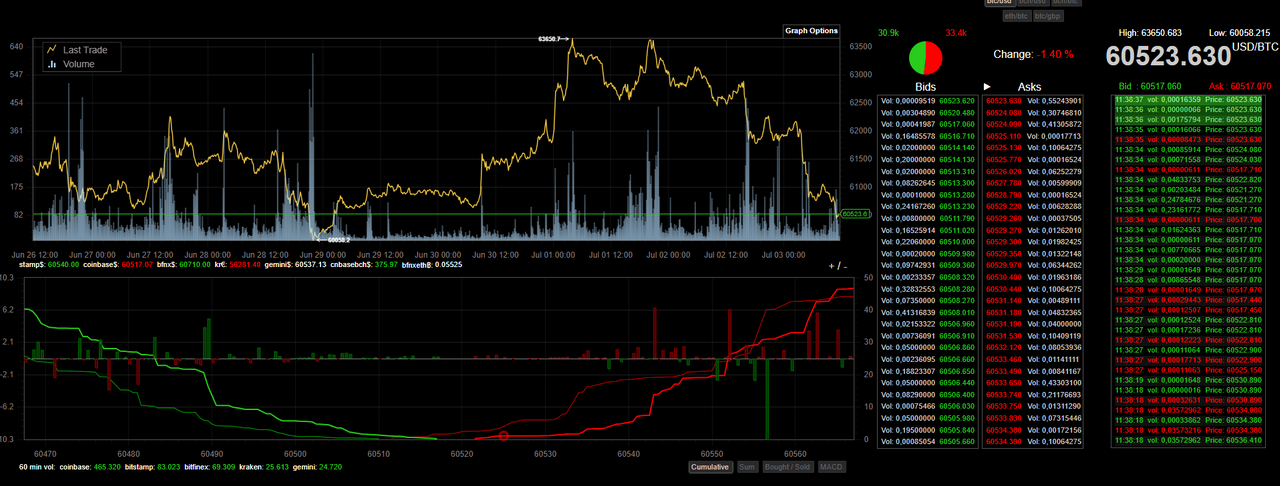The height and width of the screenshot is (486, 1280).
Task: Select the ask row with volume 0,41305872
Action: pos(1033,124)
